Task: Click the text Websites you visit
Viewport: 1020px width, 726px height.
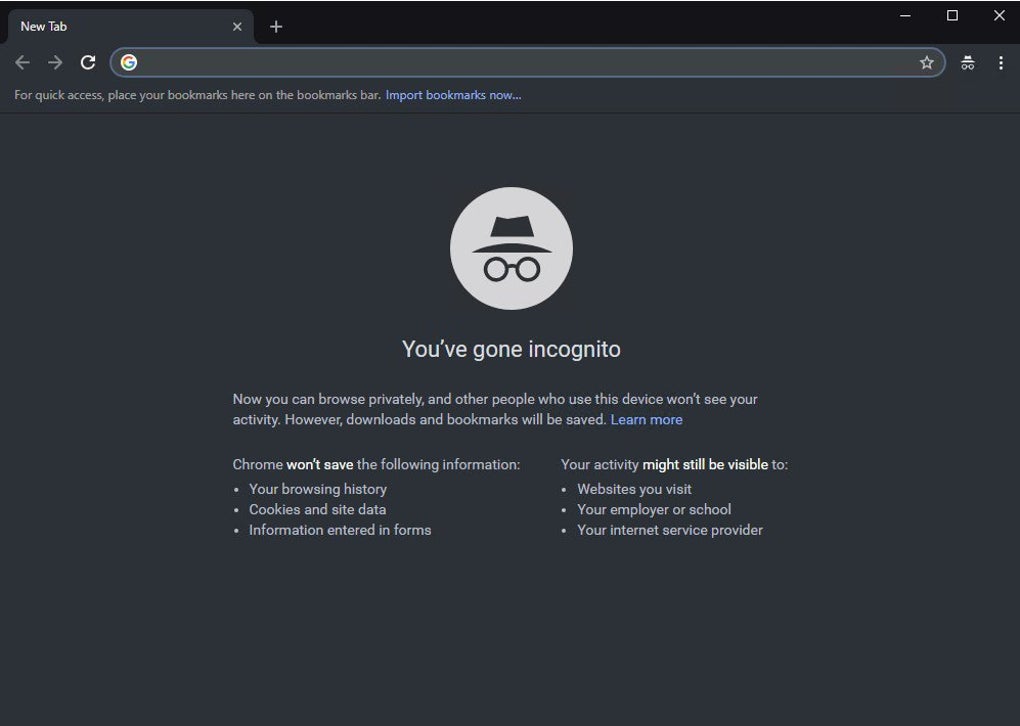Action: 634,489
